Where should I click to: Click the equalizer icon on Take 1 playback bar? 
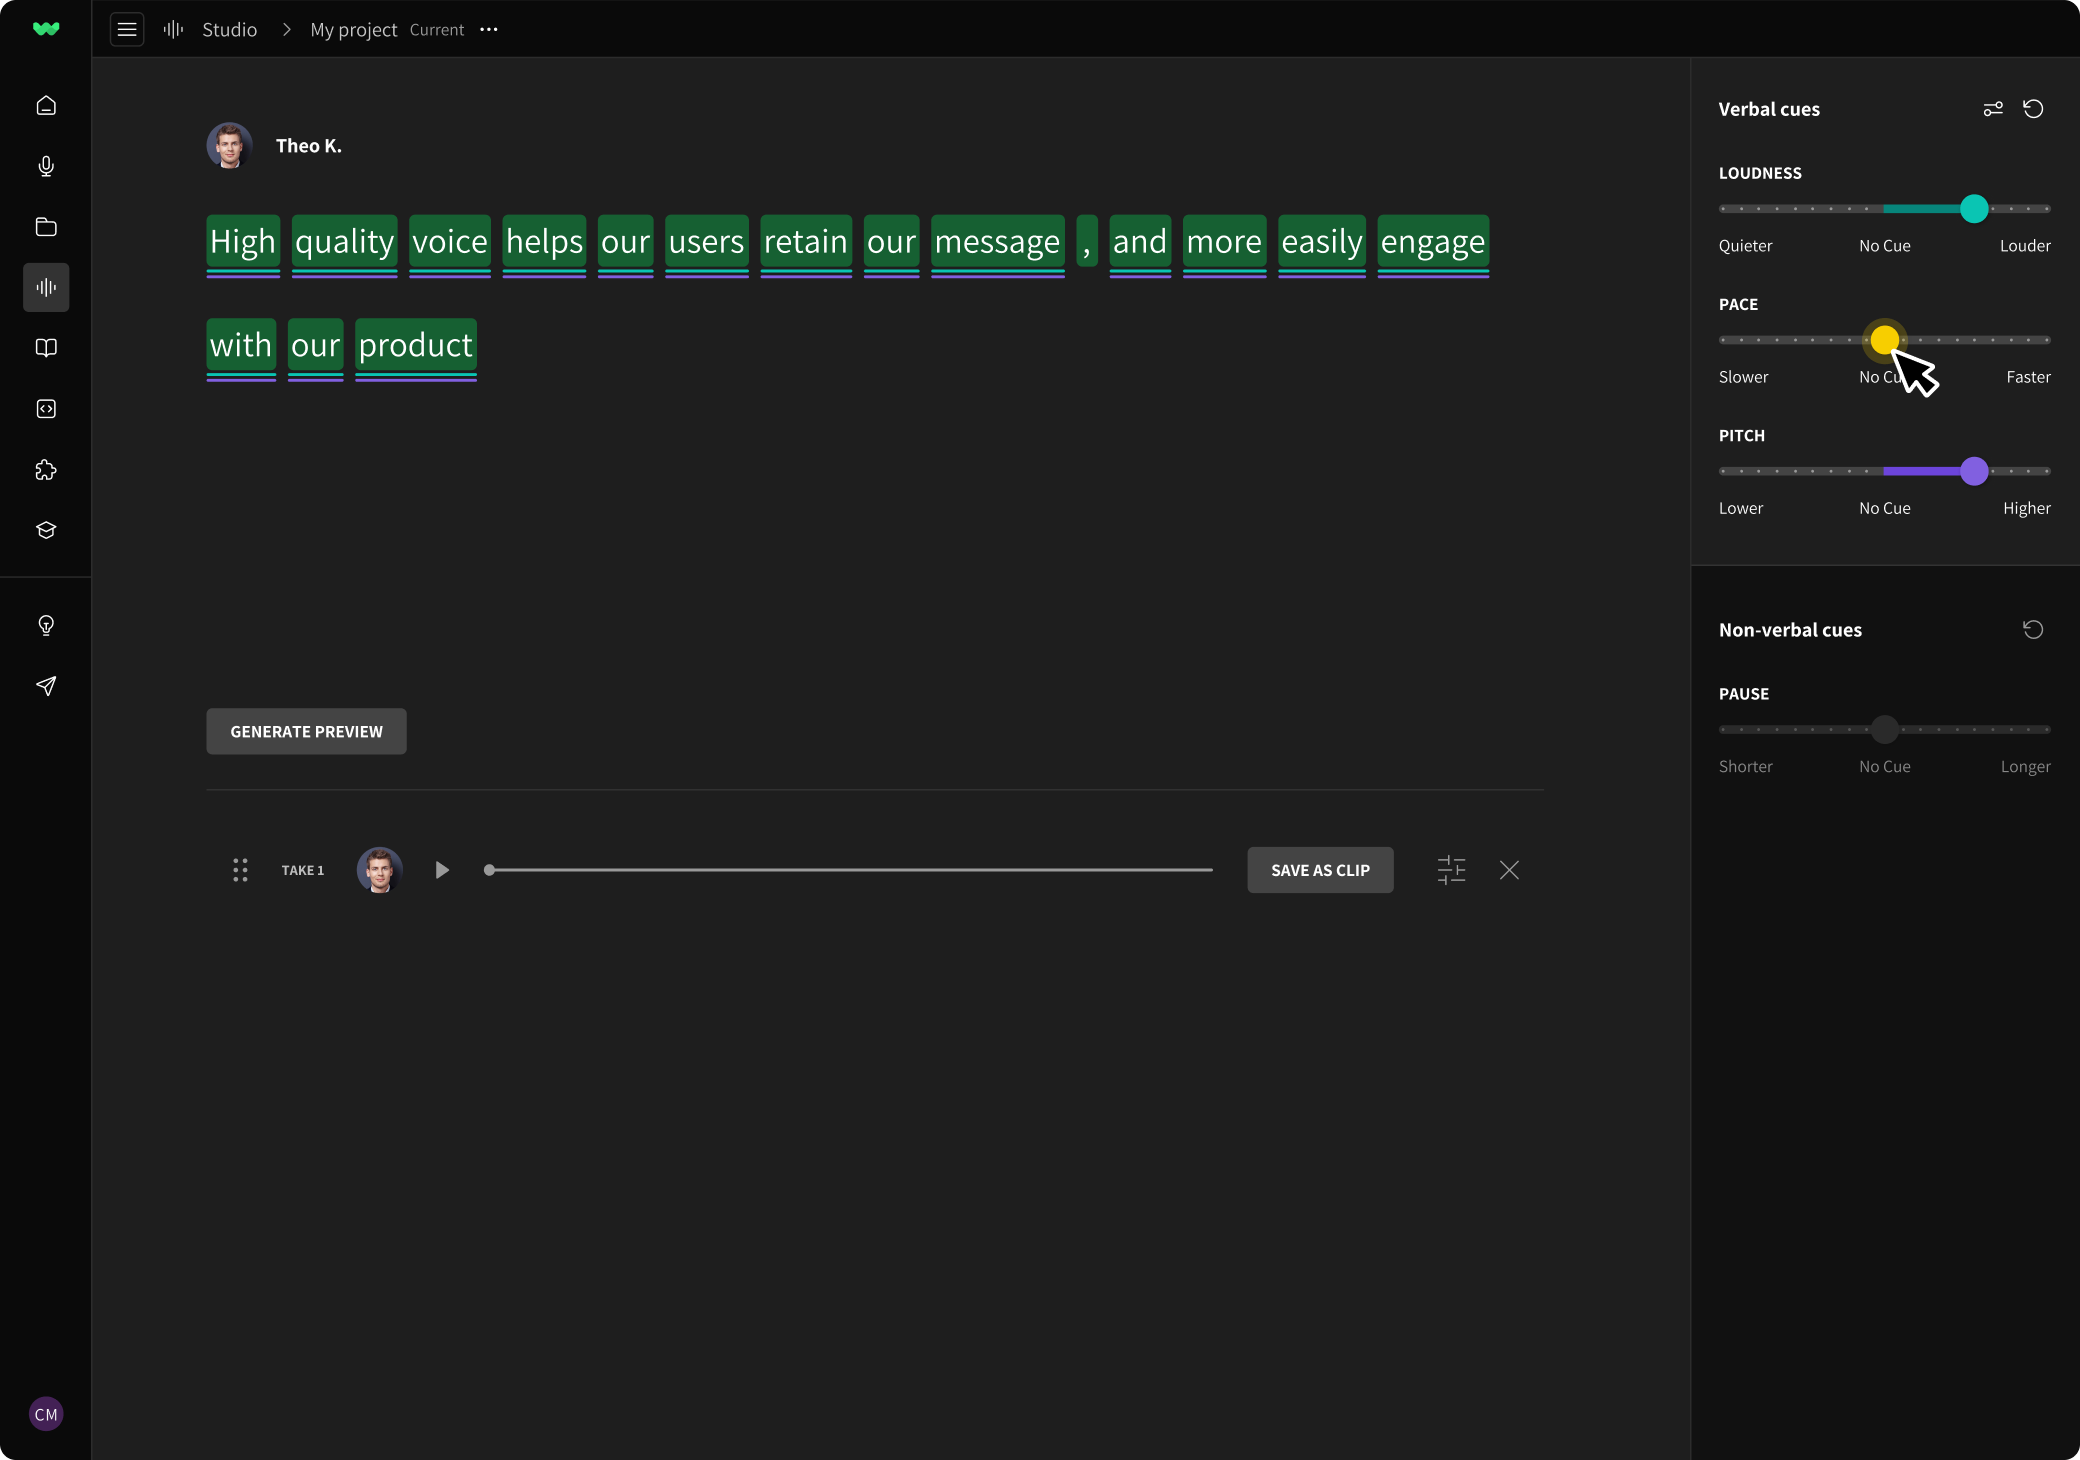pos(1451,869)
